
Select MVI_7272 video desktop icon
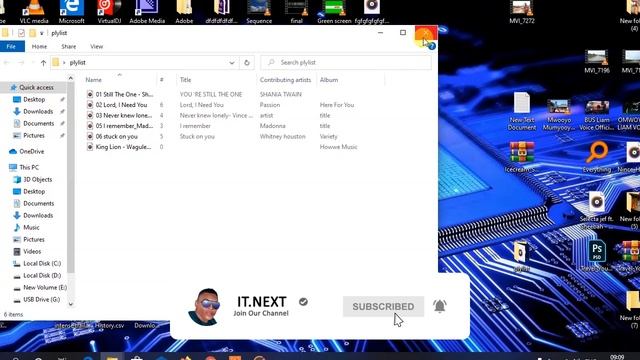coord(522,12)
